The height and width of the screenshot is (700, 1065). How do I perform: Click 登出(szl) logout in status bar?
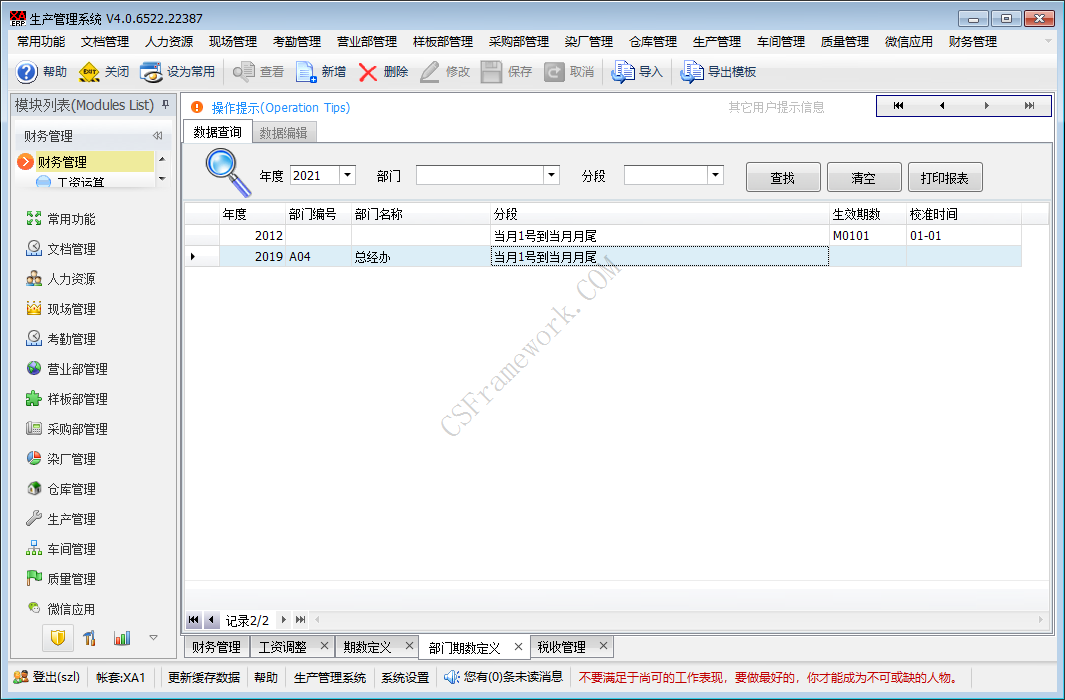click(48, 677)
